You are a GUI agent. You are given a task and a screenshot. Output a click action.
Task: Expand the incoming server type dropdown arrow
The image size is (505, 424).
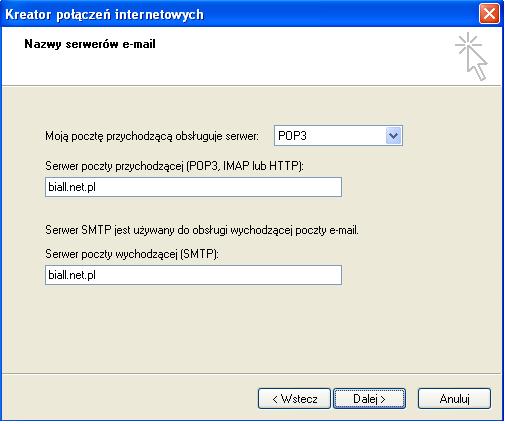(x=393, y=136)
